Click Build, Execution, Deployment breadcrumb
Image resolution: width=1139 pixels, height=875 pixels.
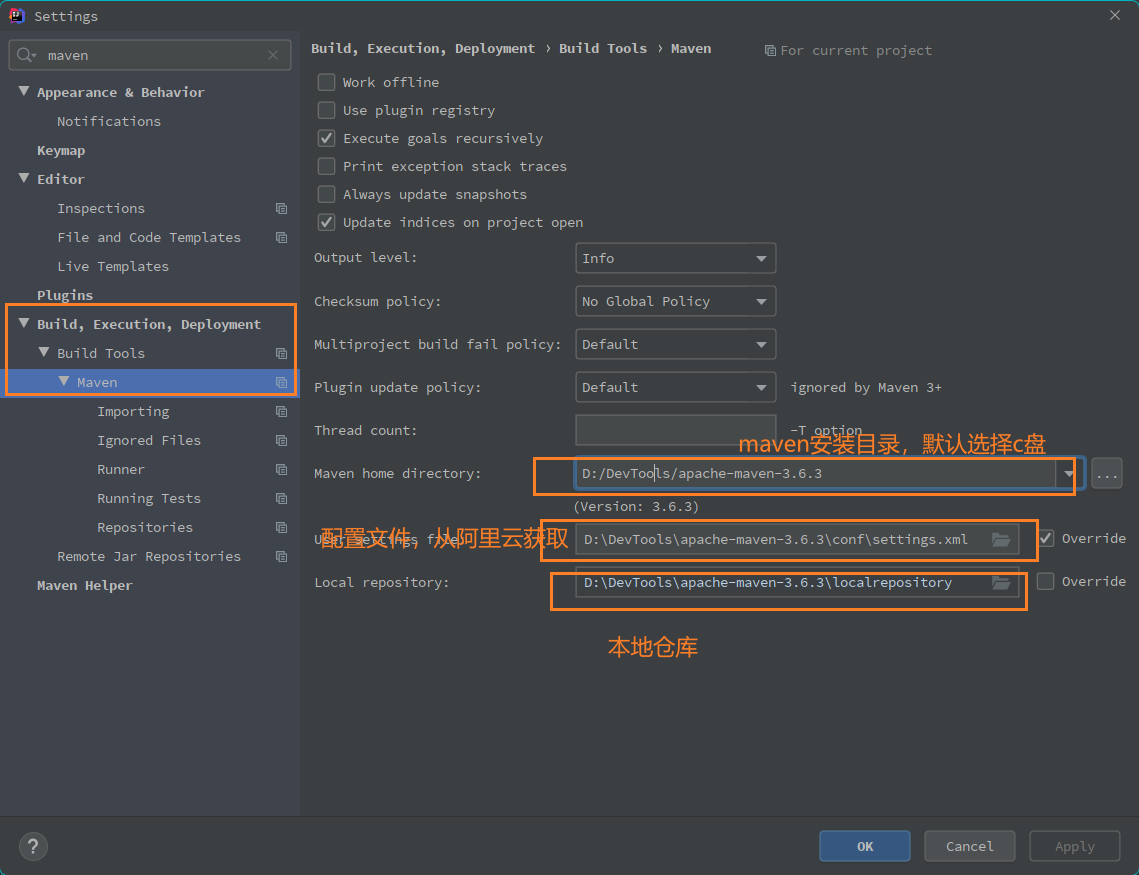pyautogui.click(x=423, y=49)
